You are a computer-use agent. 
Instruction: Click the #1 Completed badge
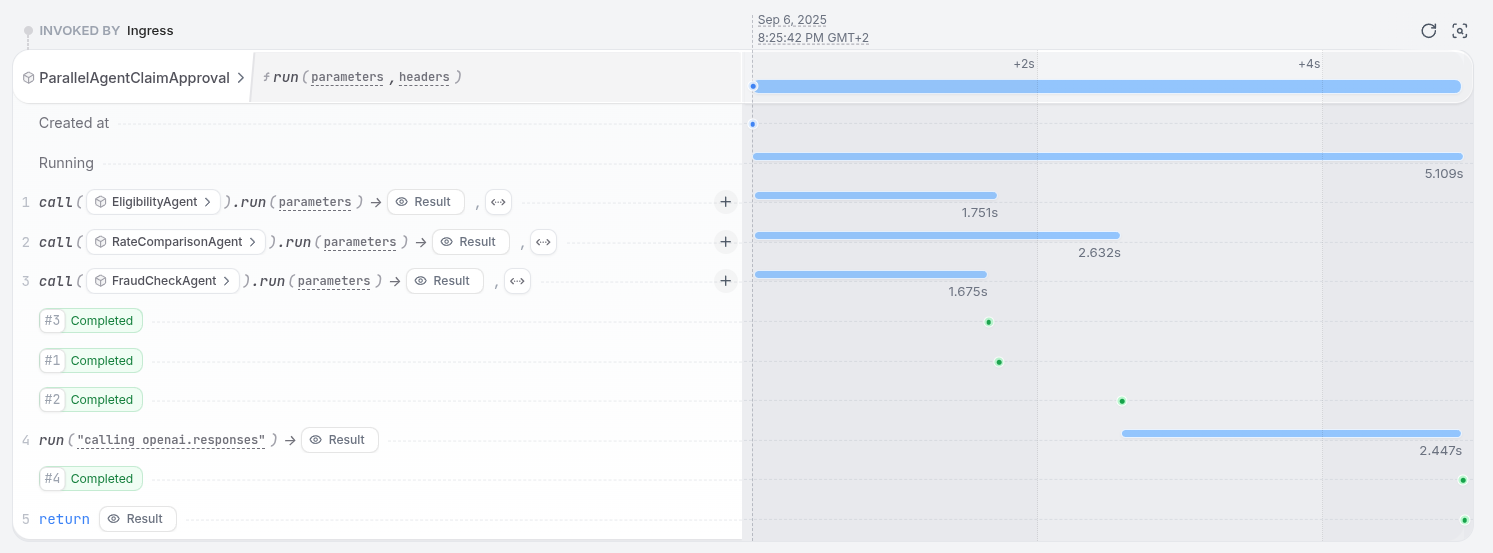coord(91,361)
